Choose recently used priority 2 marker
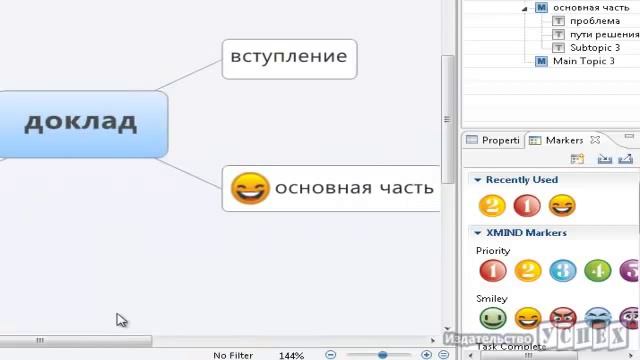Screen dimensions: 640x360 tap(492, 205)
